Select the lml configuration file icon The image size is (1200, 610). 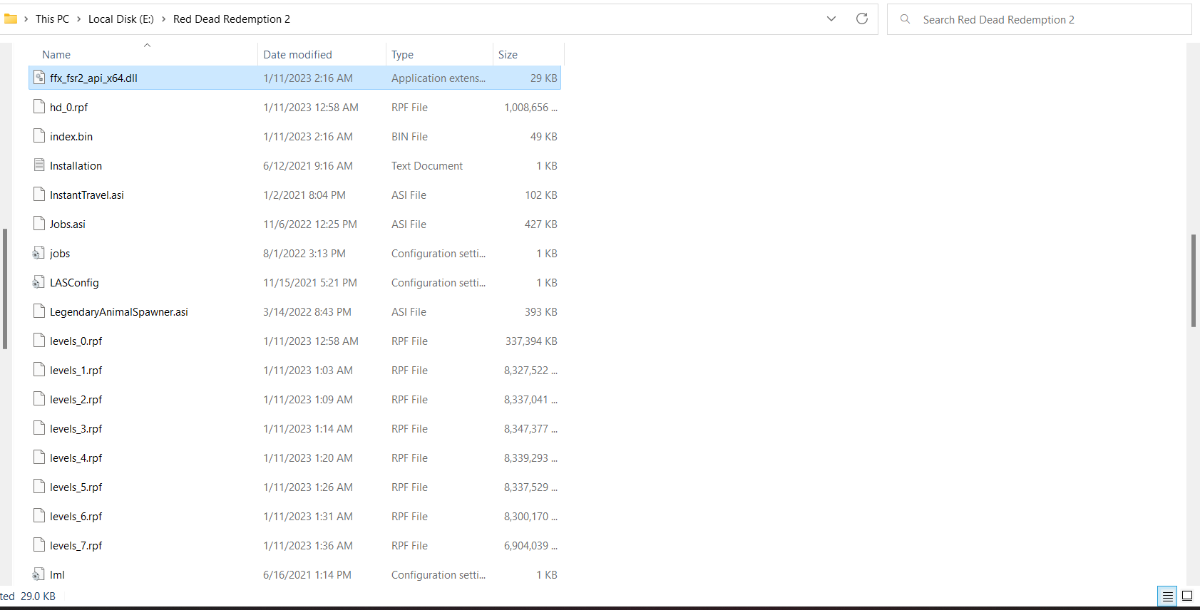click(39, 575)
